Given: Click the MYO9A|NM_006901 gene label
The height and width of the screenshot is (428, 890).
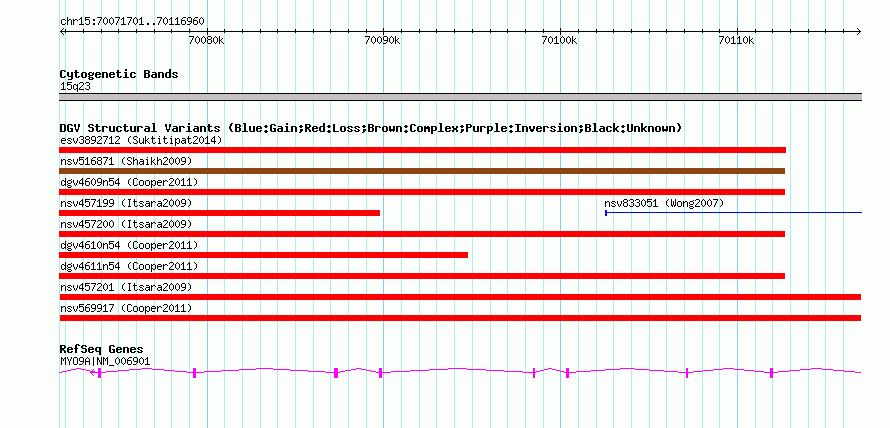Looking at the screenshot, I should [x=105, y=361].
